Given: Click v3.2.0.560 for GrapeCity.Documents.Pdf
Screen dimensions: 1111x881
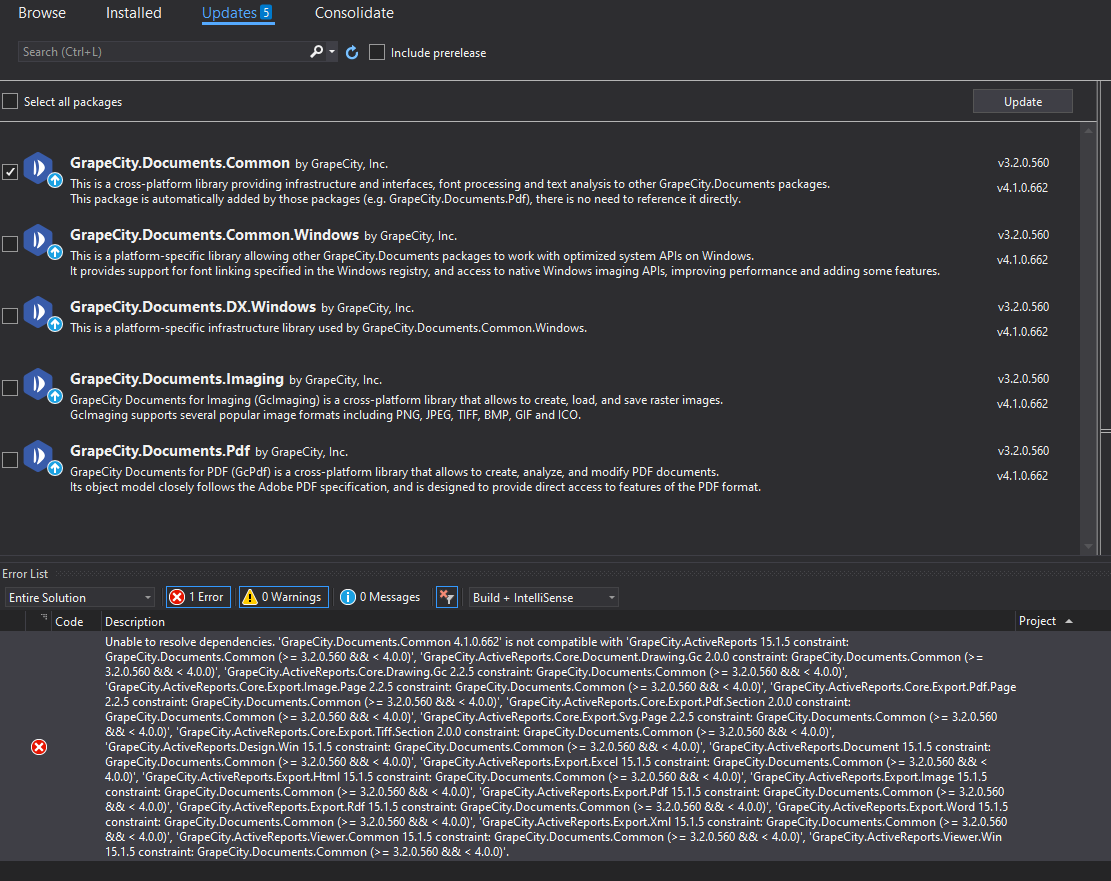Looking at the screenshot, I should pyautogui.click(x=1023, y=451).
